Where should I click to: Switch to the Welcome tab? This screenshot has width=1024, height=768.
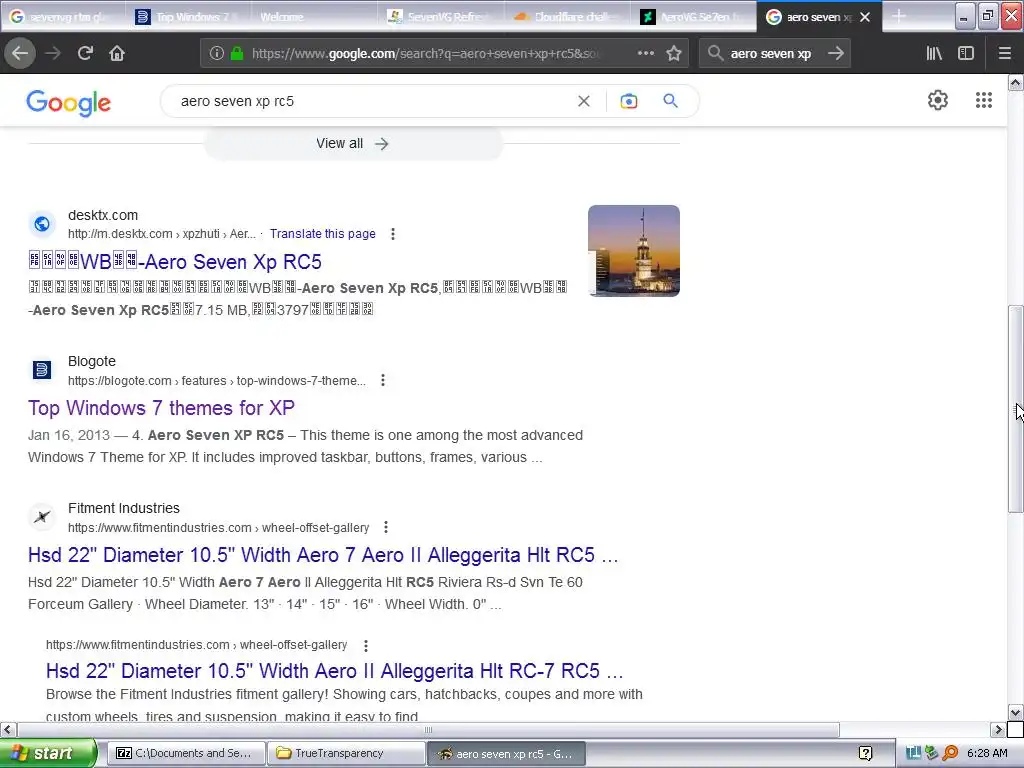pyautogui.click(x=313, y=17)
